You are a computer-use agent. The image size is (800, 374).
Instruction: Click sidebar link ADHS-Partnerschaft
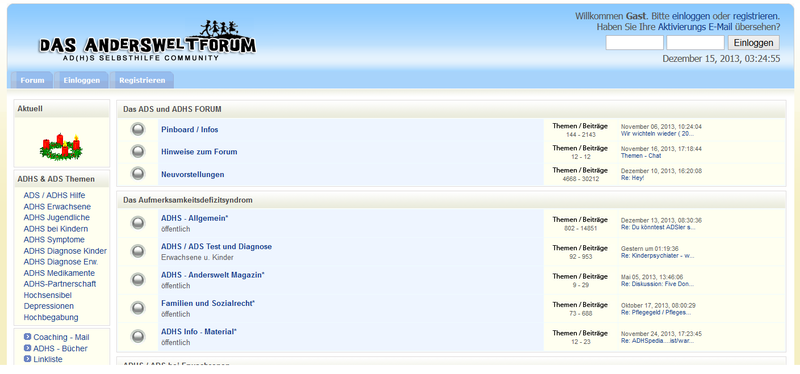coord(60,284)
